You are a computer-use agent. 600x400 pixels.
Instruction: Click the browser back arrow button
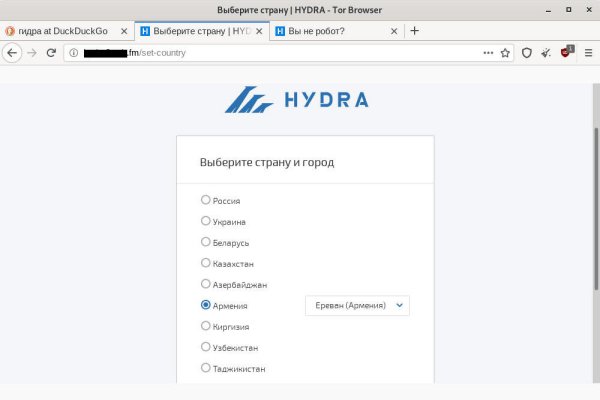click(x=13, y=52)
